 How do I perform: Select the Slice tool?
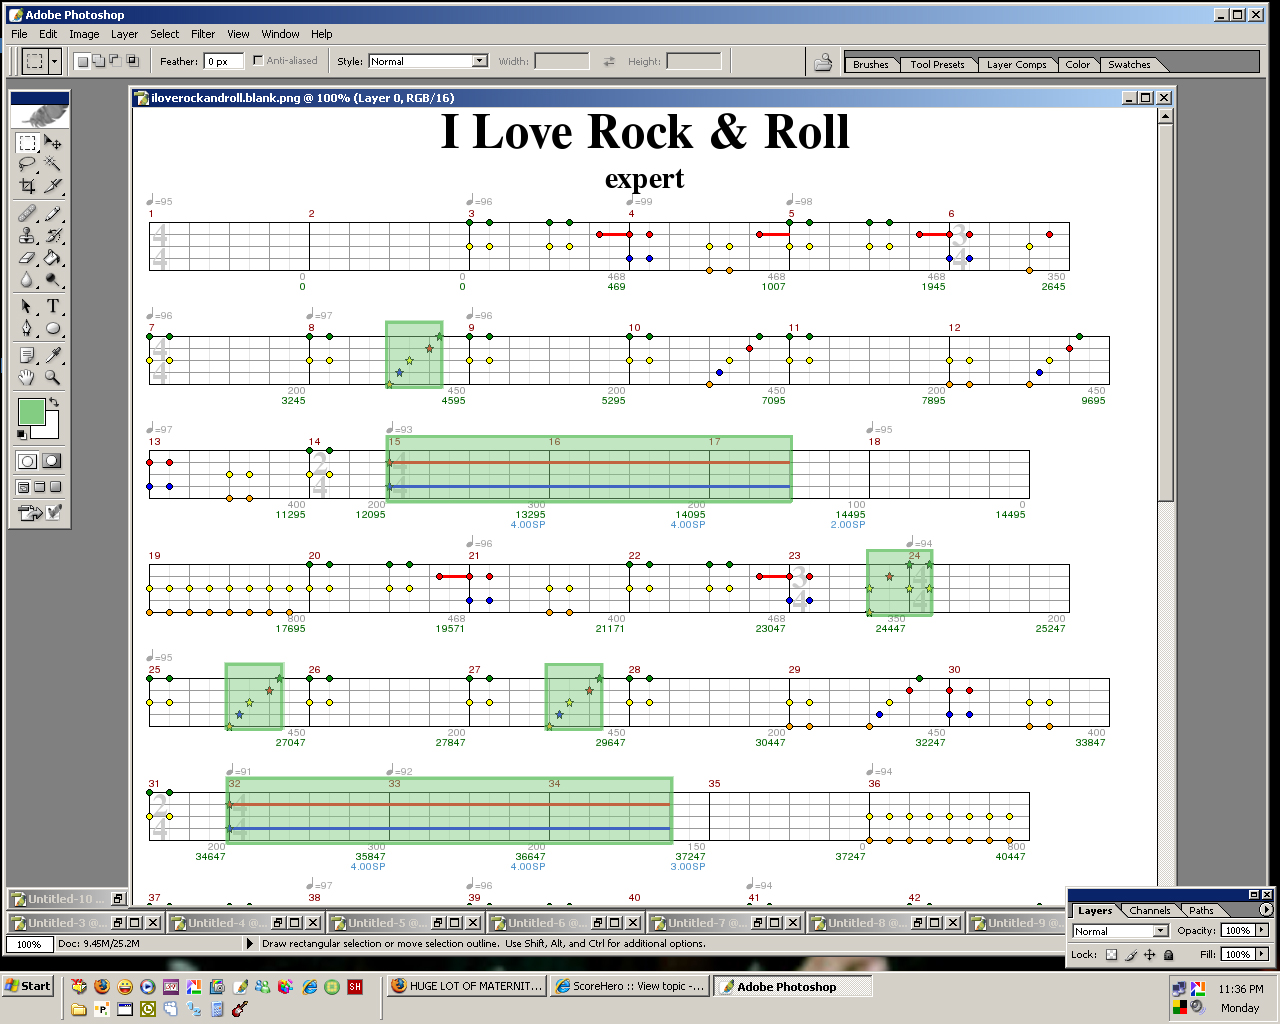point(53,185)
